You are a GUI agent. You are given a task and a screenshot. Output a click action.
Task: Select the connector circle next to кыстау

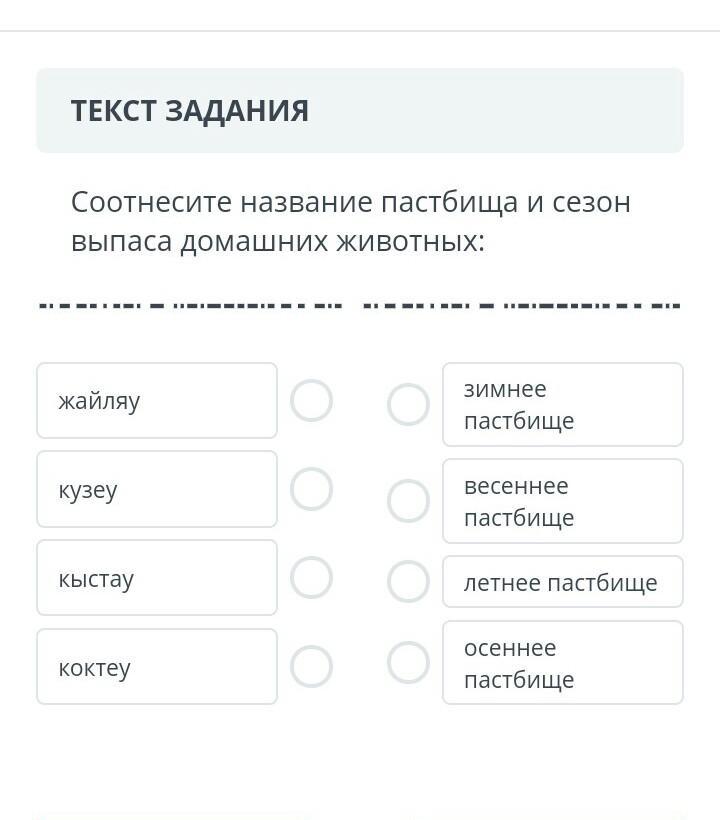pos(311,578)
